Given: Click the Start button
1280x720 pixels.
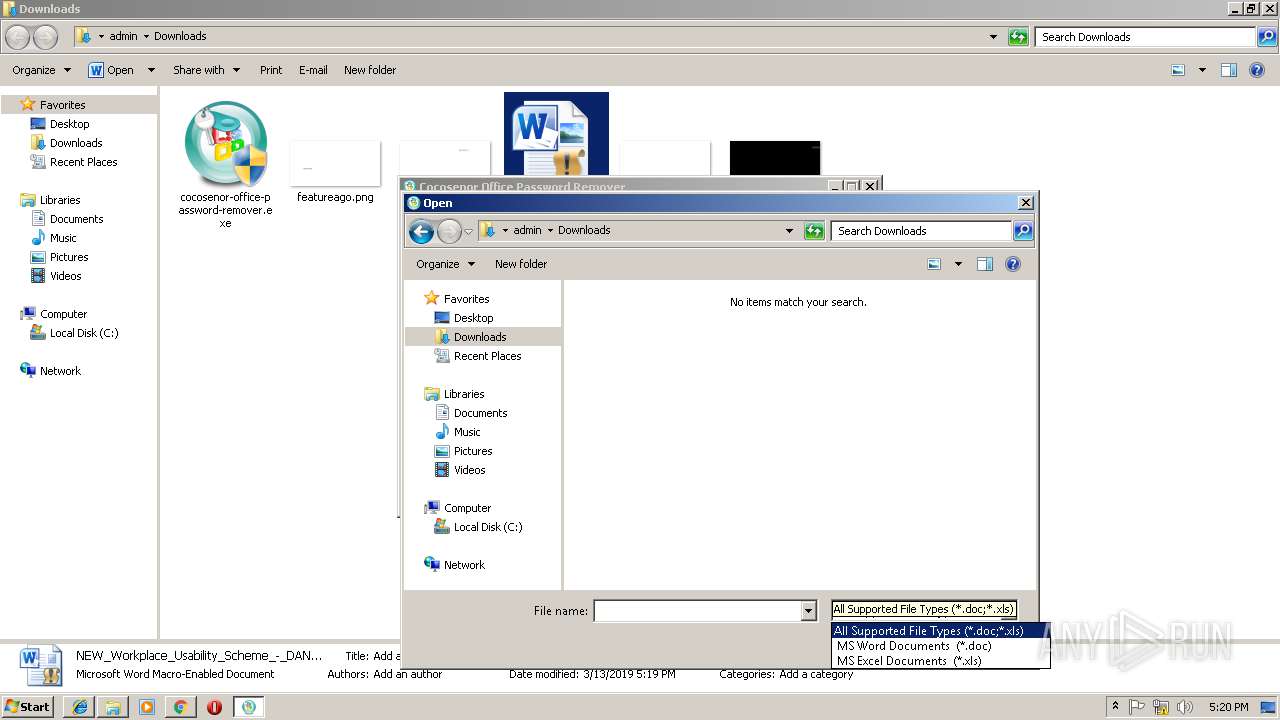Looking at the screenshot, I should pos(28,707).
